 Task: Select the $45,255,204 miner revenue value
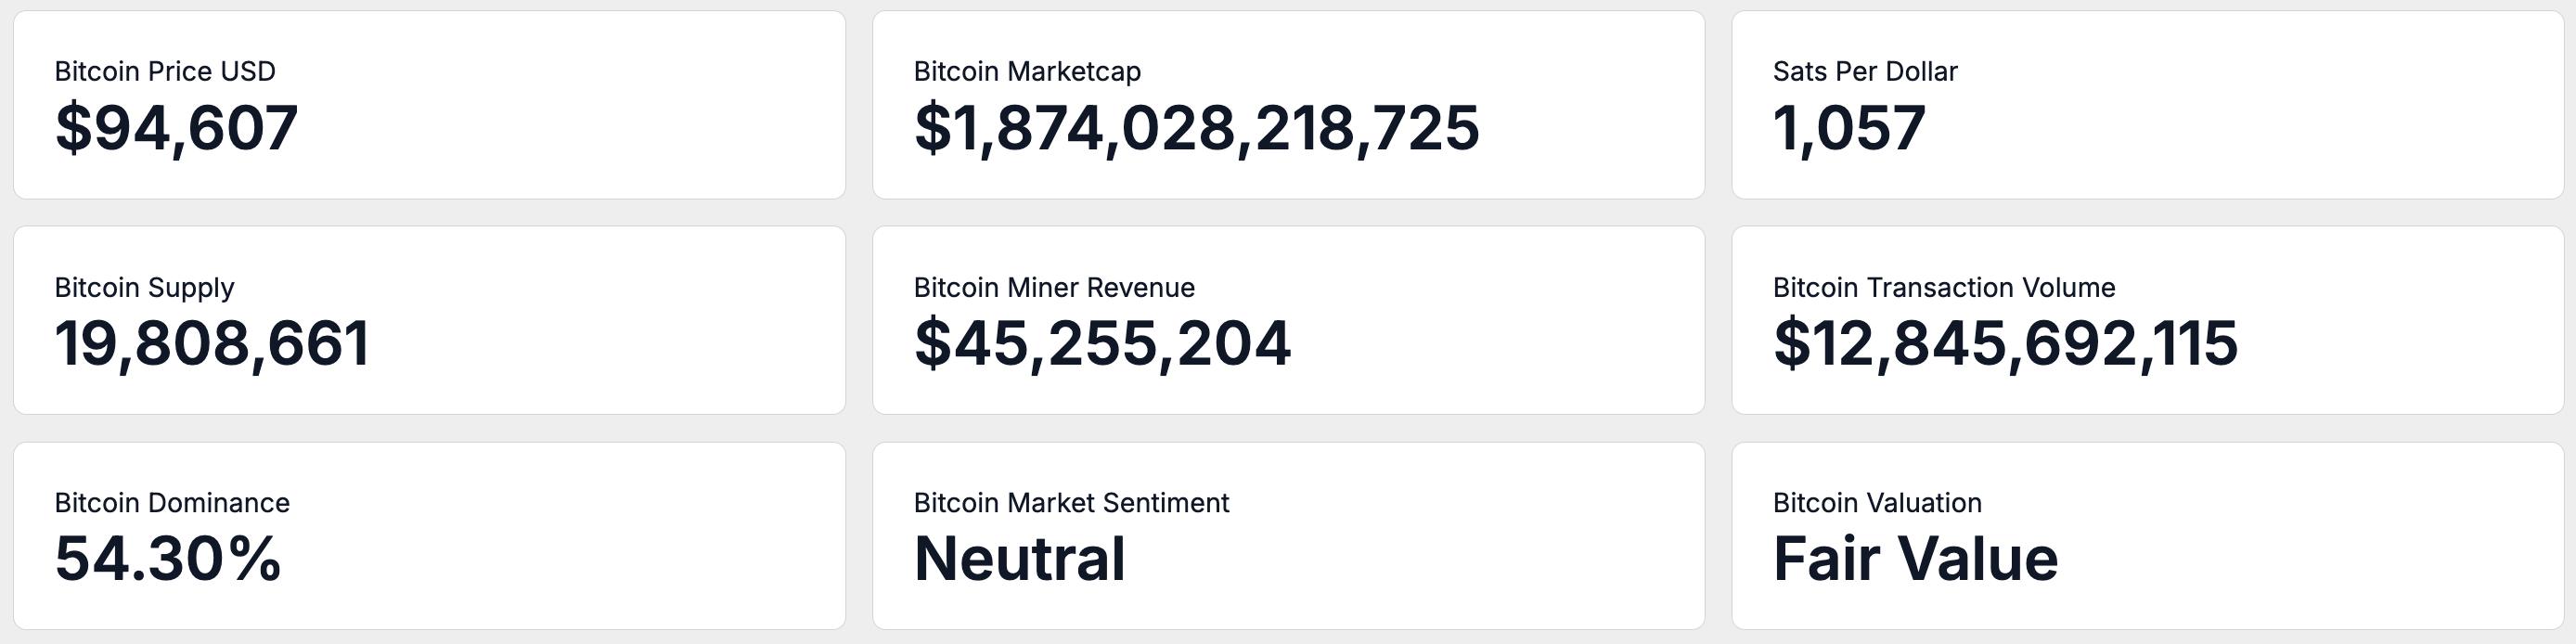coord(1102,344)
